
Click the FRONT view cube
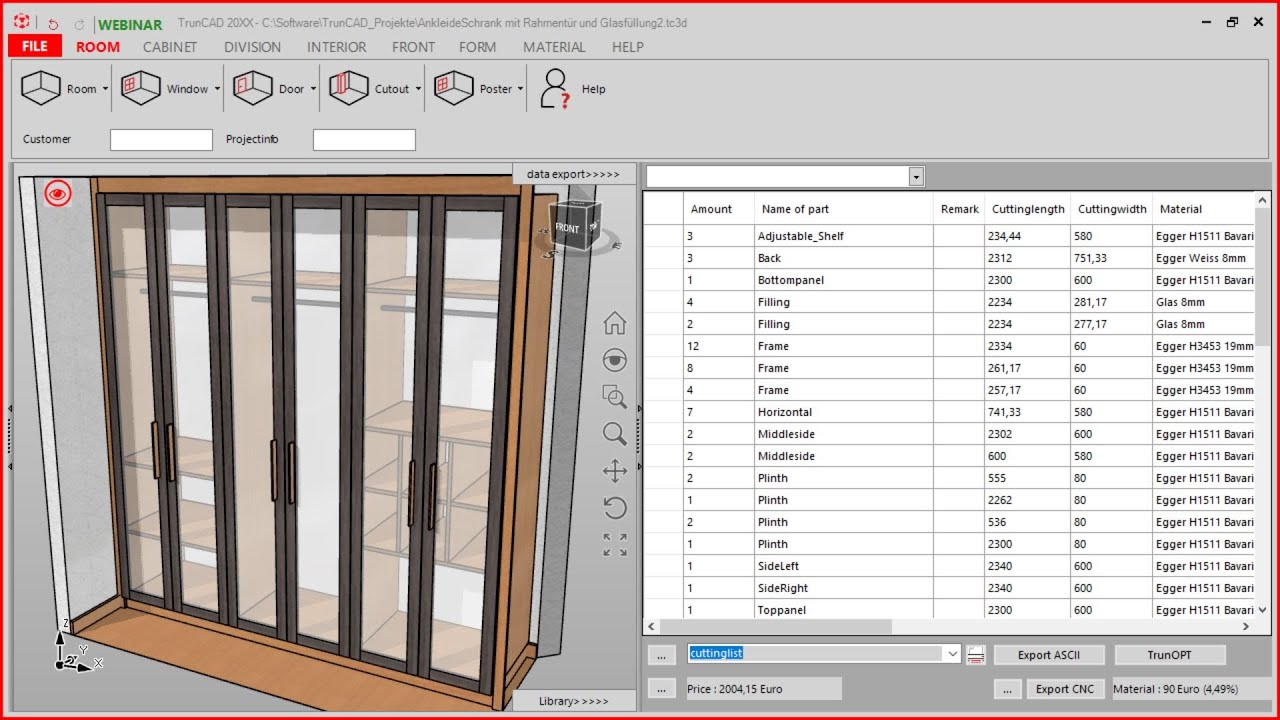575,226
